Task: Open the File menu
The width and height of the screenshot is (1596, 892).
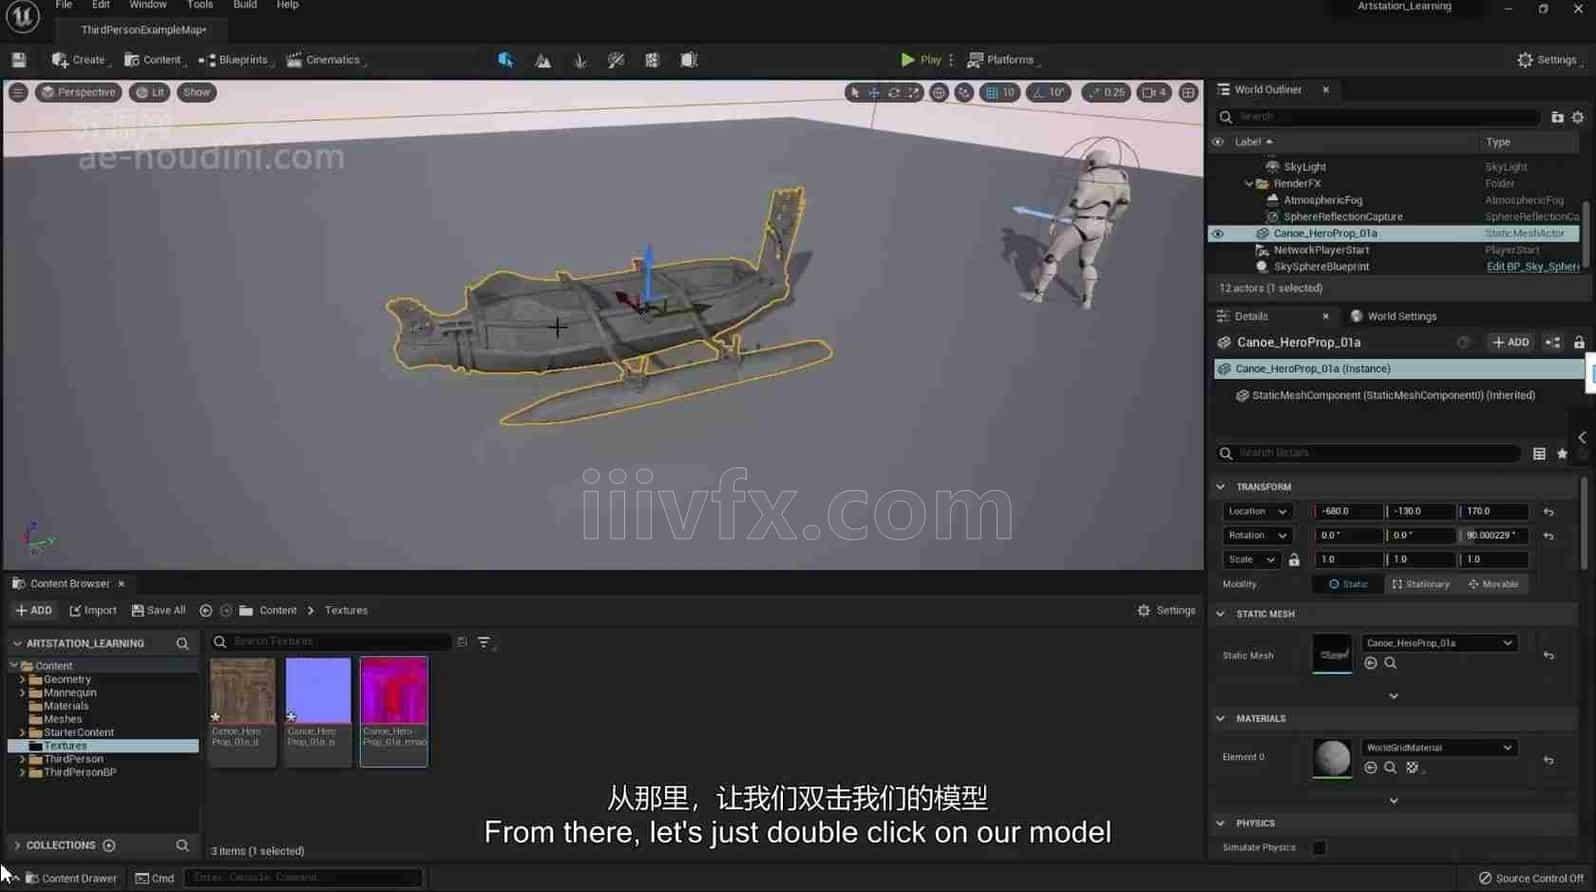Action: (64, 6)
